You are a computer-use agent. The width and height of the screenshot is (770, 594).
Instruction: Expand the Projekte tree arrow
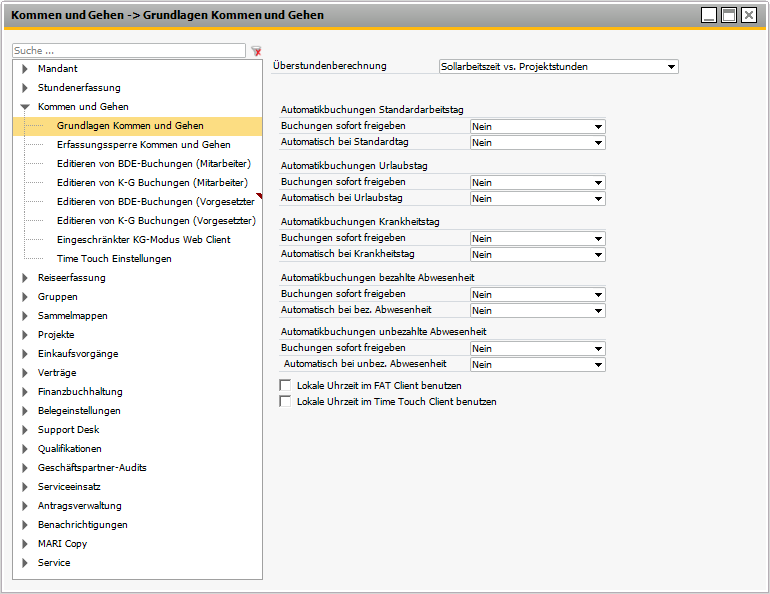pyautogui.click(x=25, y=335)
